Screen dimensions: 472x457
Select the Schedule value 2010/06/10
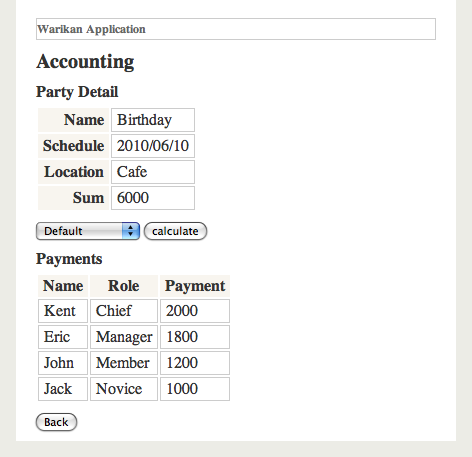(x=153, y=146)
